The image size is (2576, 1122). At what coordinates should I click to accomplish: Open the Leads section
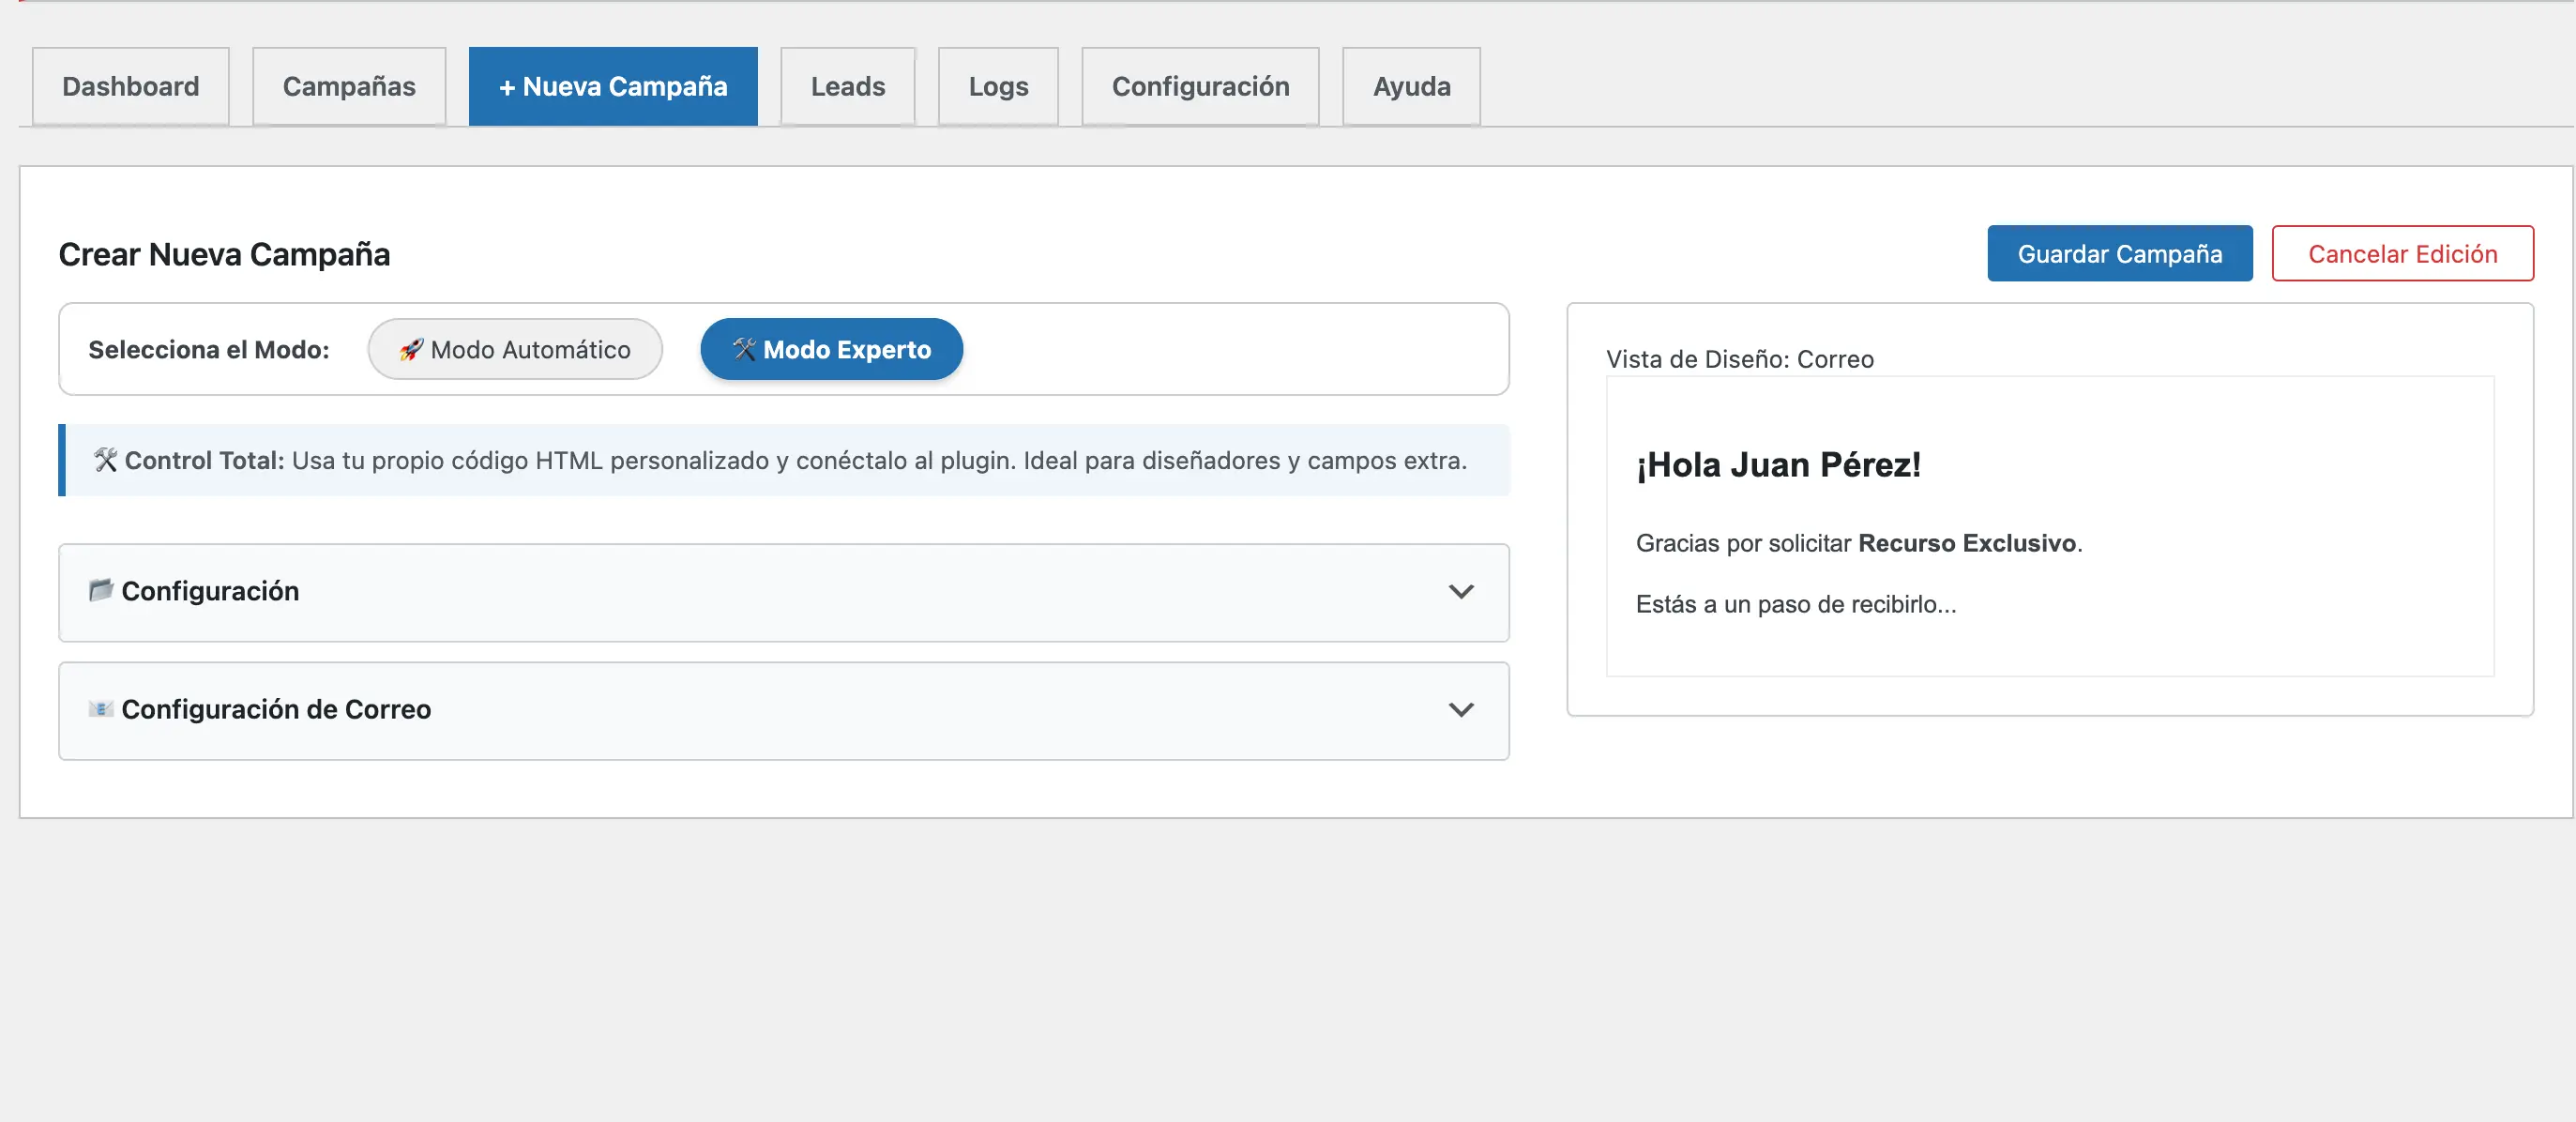point(846,86)
